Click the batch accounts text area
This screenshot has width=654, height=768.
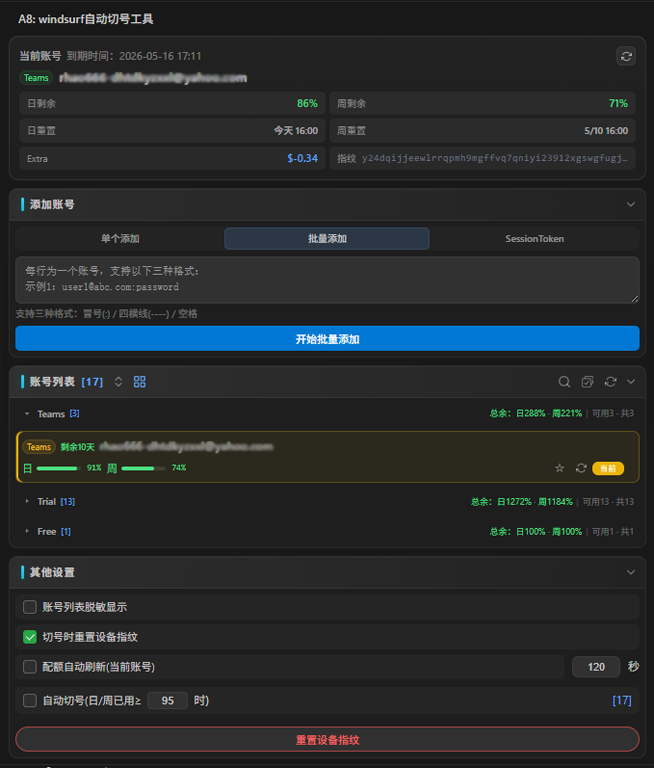tap(327, 280)
